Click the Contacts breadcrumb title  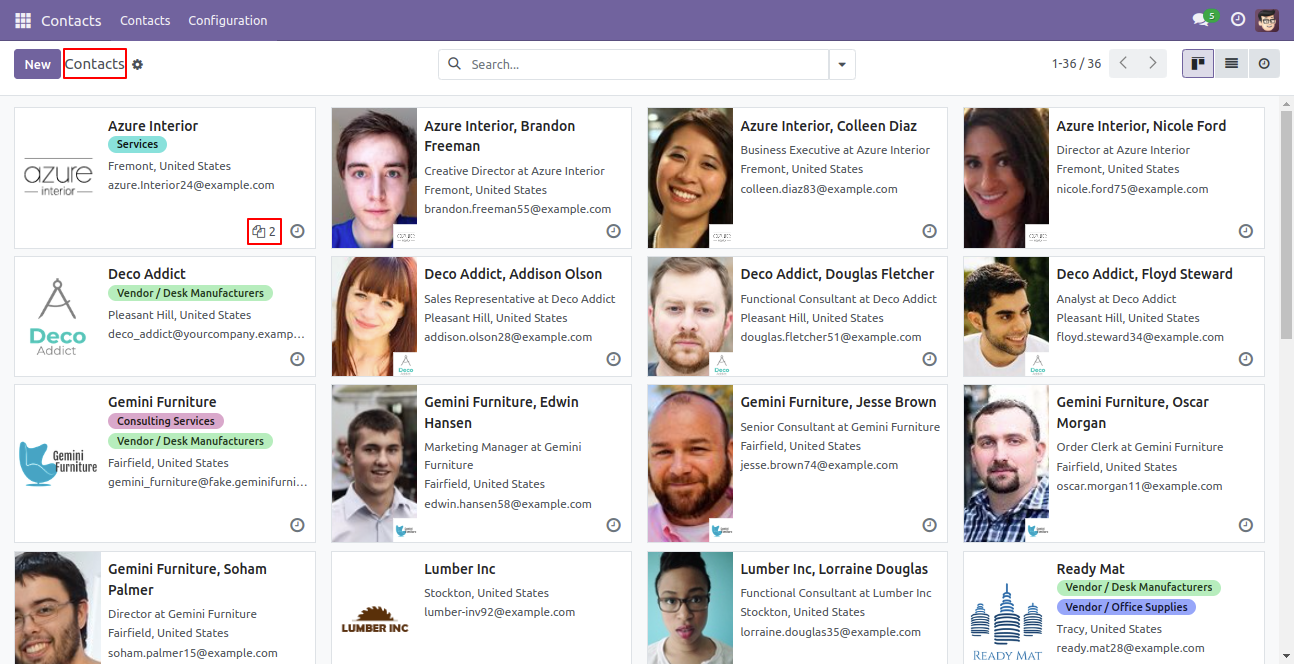coord(95,64)
